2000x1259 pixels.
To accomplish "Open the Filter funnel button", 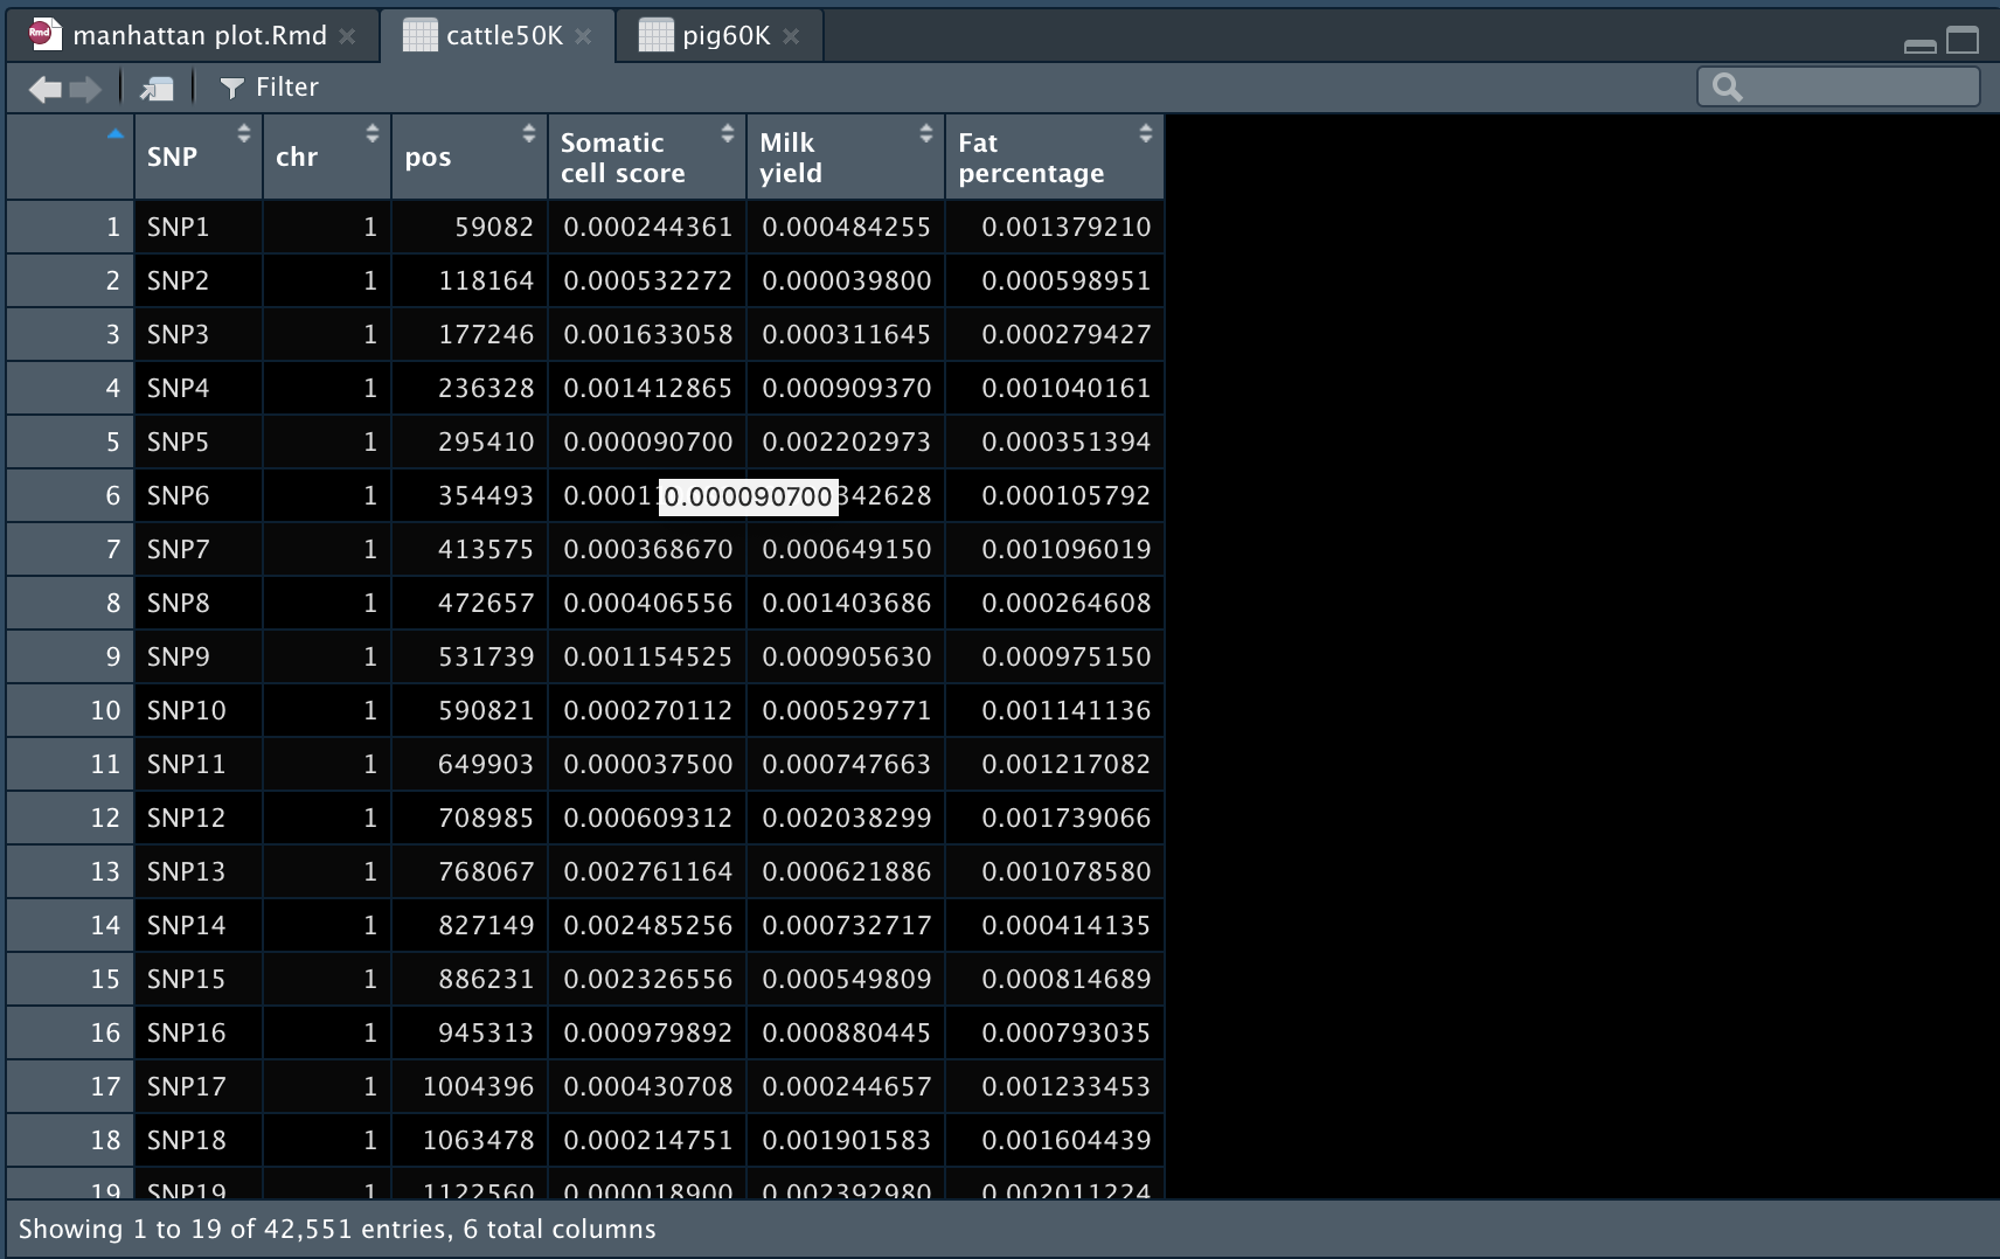I will (x=268, y=88).
